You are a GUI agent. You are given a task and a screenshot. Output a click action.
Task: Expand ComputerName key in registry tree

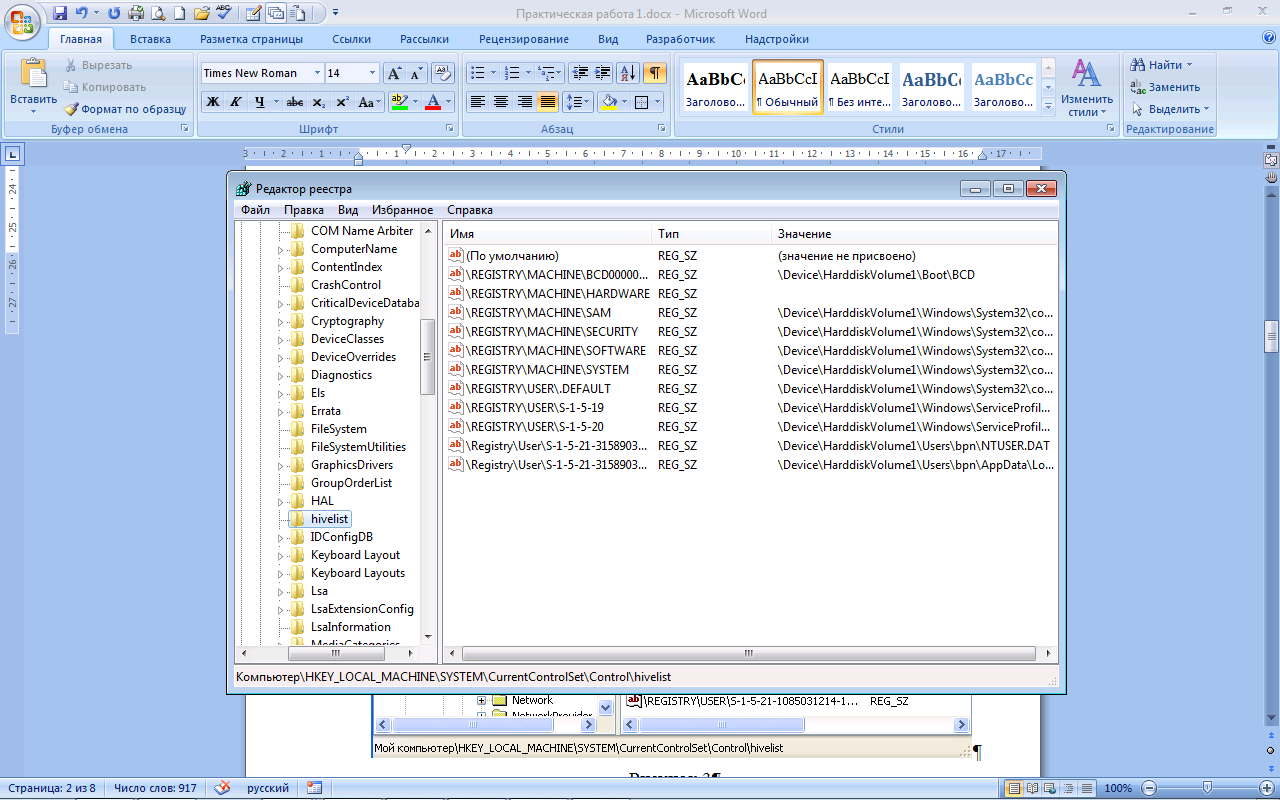[280, 249]
